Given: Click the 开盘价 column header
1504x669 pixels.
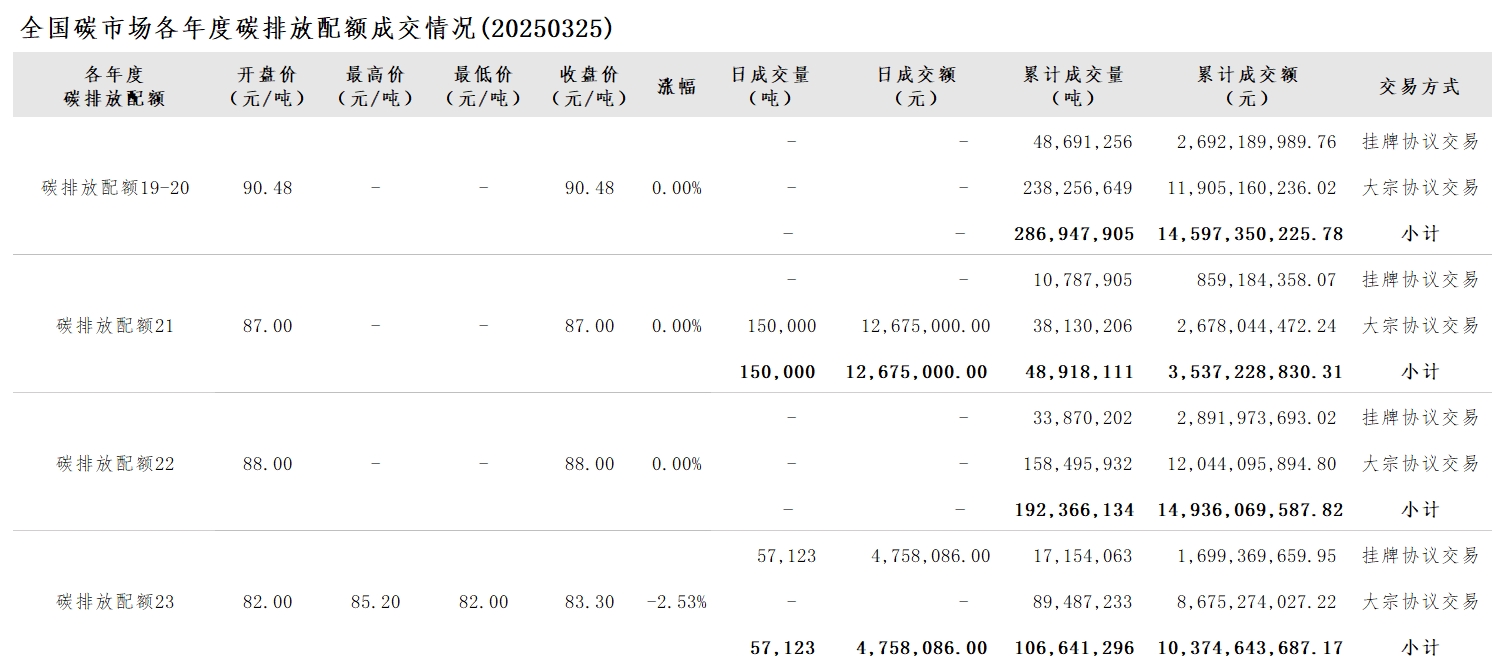Looking at the screenshot, I should point(267,86).
